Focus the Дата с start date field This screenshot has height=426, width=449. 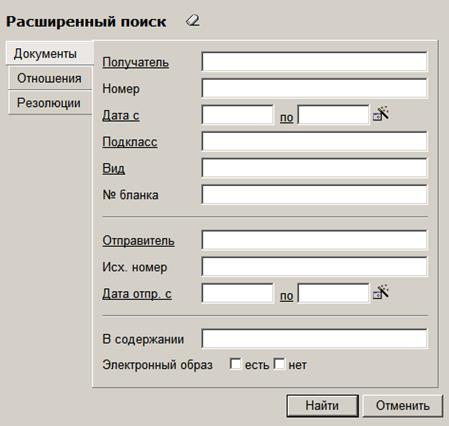pyautogui.click(x=237, y=115)
